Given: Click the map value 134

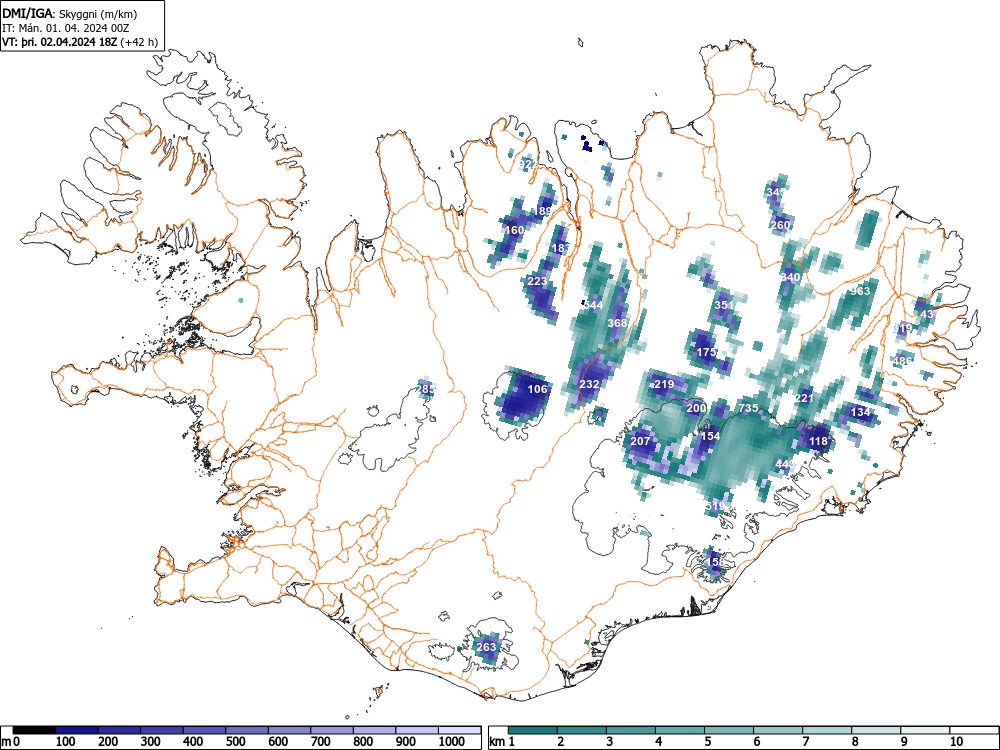Looking at the screenshot, I should point(860,412).
